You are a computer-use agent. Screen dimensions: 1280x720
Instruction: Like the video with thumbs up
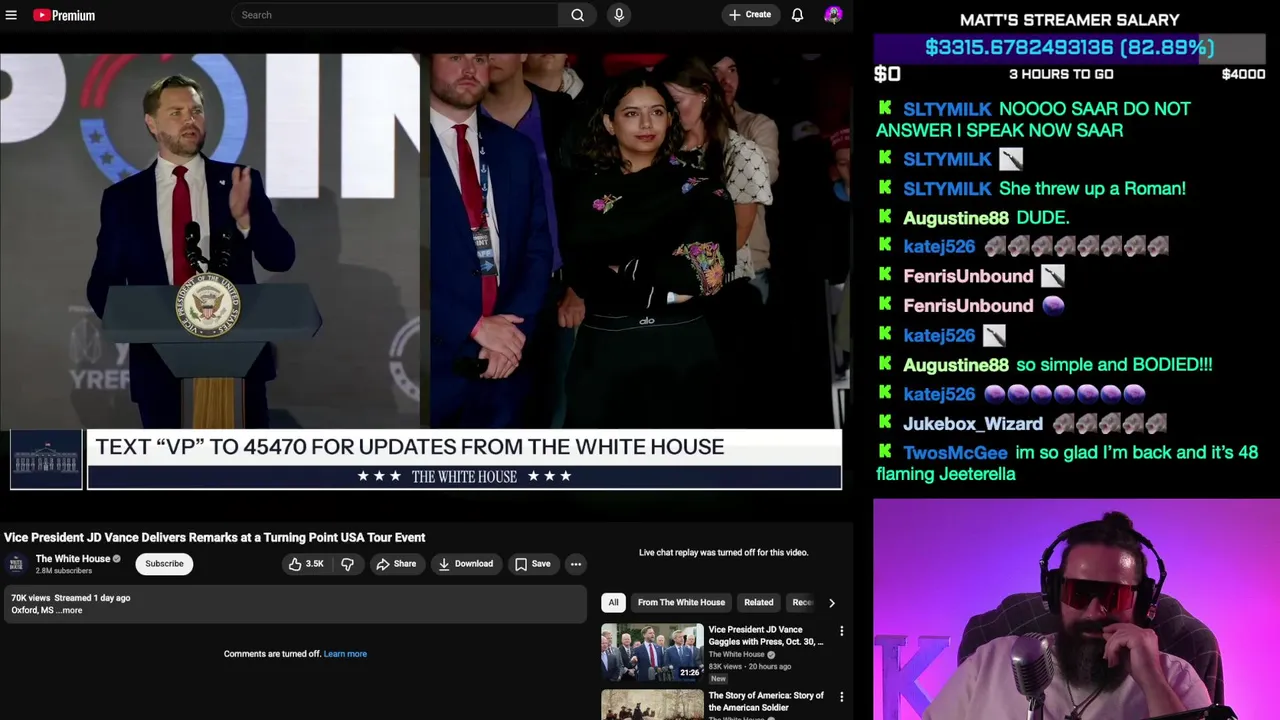[x=305, y=564]
